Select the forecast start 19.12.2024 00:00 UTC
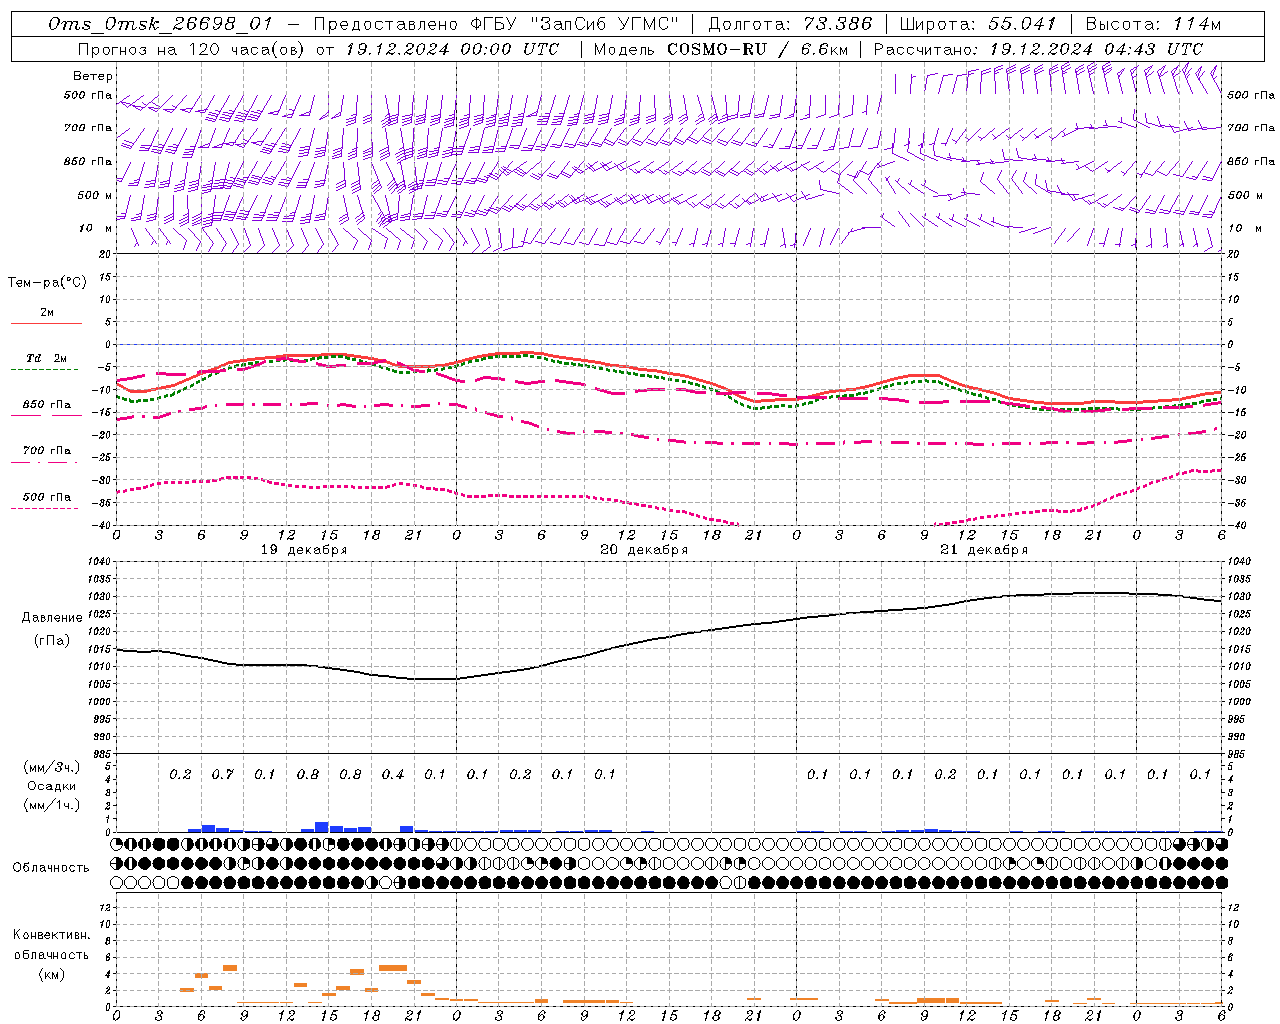Screen dimensions: 1280x1024 click(x=452, y=49)
